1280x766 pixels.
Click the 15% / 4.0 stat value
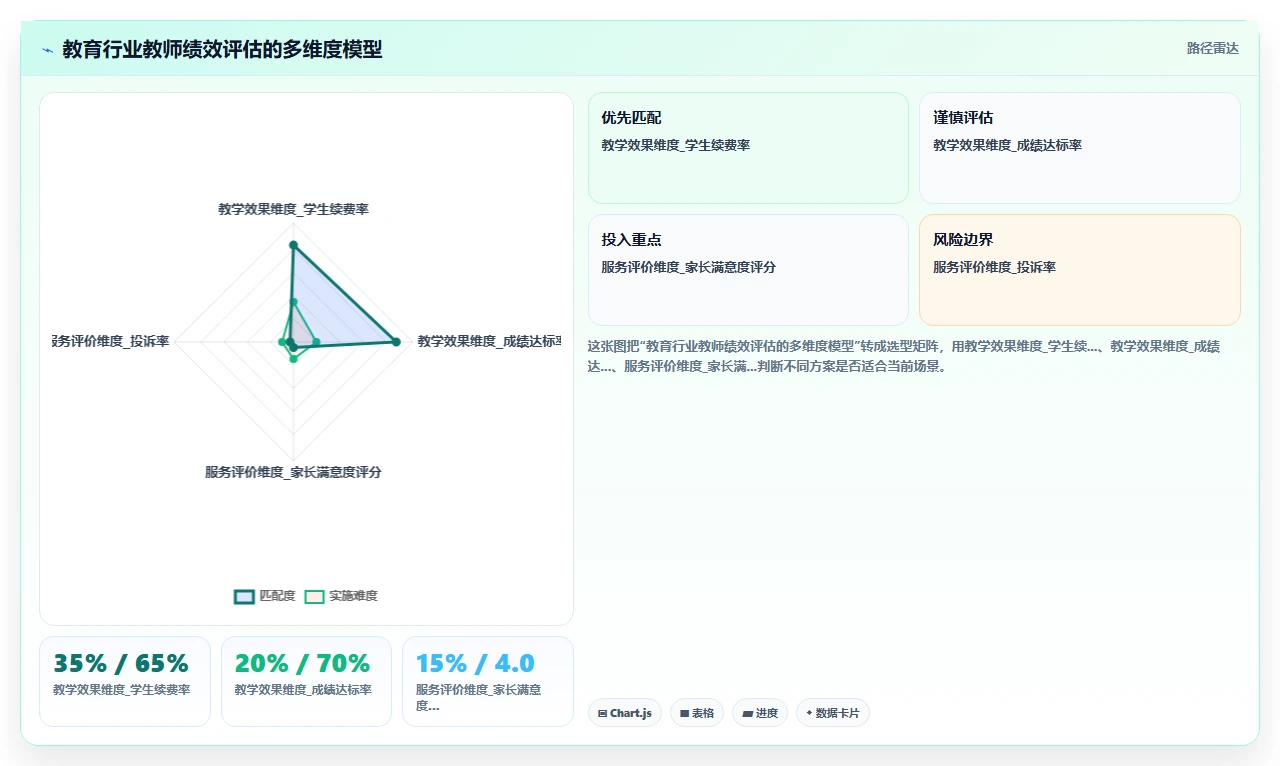click(x=475, y=664)
